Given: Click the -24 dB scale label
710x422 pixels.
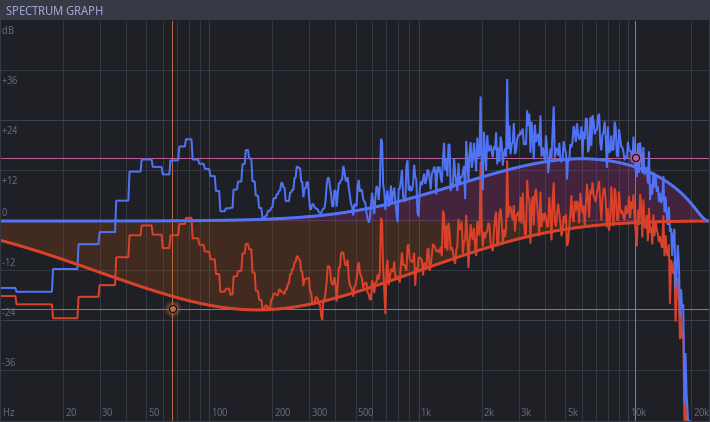Looking at the screenshot, I should (x=9, y=312).
